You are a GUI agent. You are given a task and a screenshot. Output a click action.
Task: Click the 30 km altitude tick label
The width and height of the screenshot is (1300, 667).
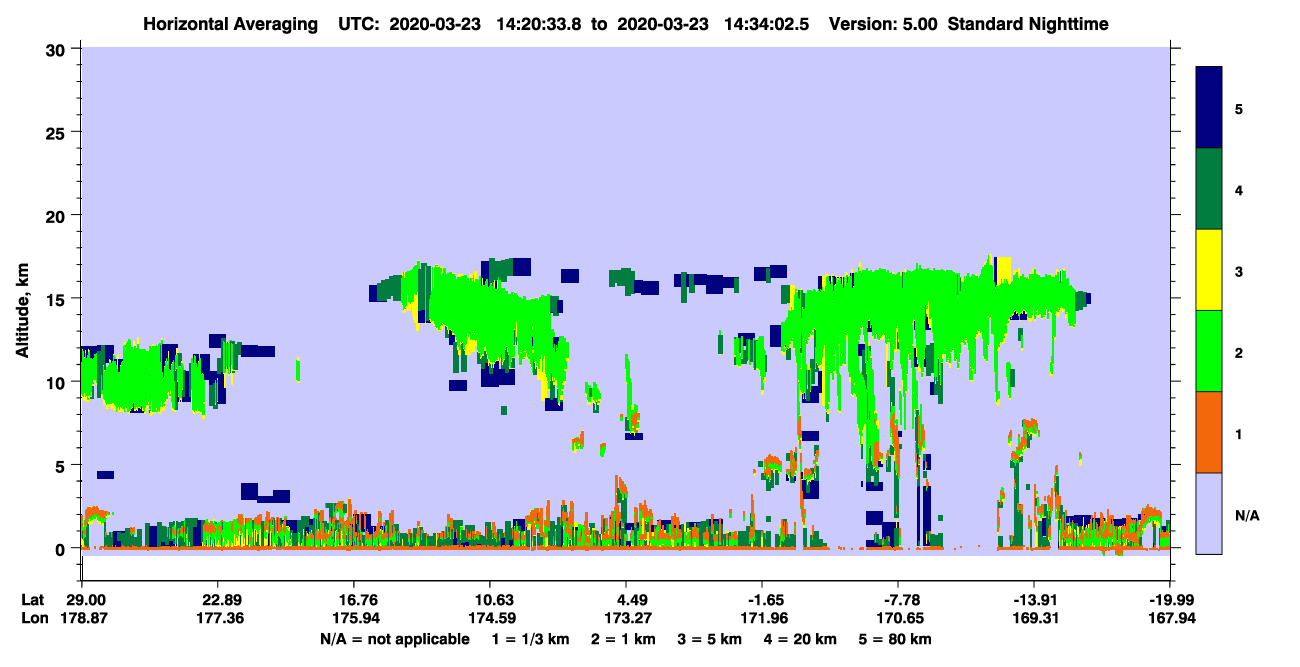[58, 48]
